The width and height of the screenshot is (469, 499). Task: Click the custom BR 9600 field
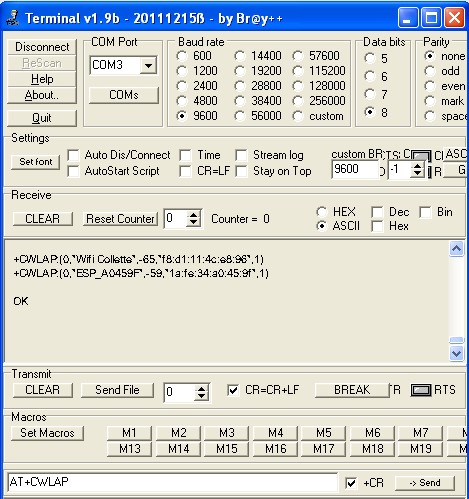tap(355, 169)
